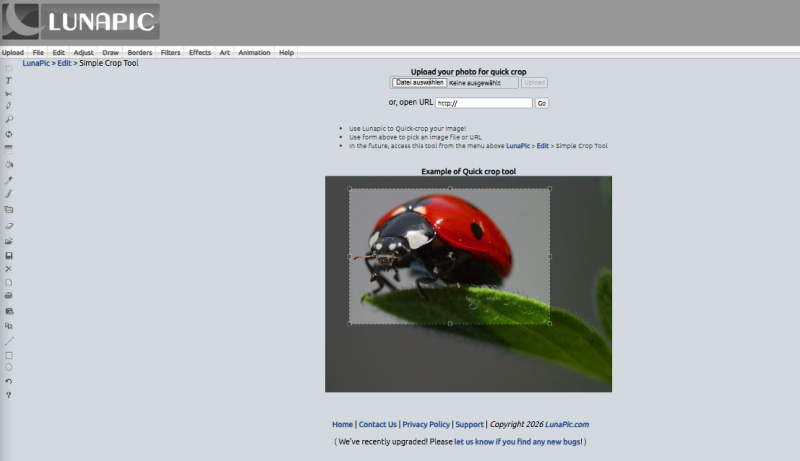This screenshot has width=800, height=461.
Task: Select the Text tool in the left toolbar
Action: click(x=9, y=81)
